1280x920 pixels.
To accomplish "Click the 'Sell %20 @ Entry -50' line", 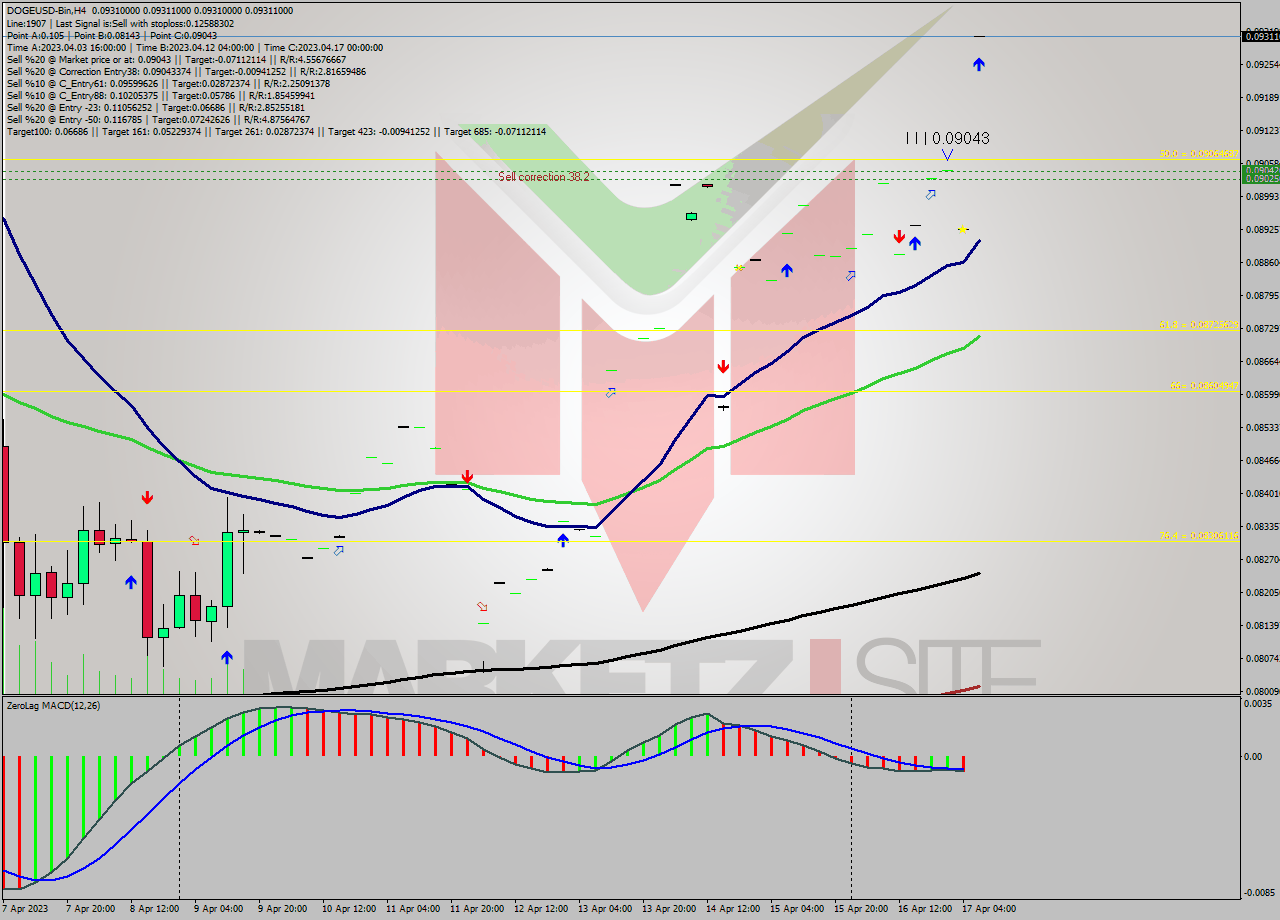I will (158, 119).
